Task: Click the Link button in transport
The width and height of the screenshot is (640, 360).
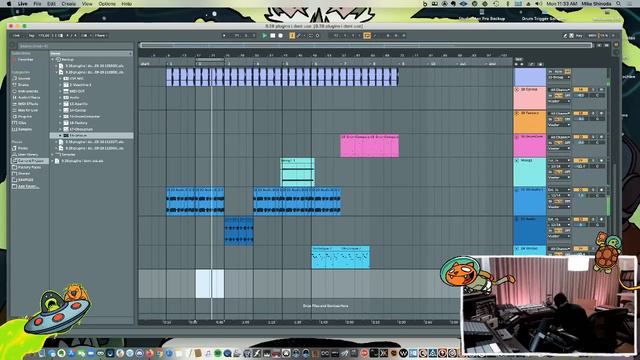Action: pyautogui.click(x=16, y=36)
